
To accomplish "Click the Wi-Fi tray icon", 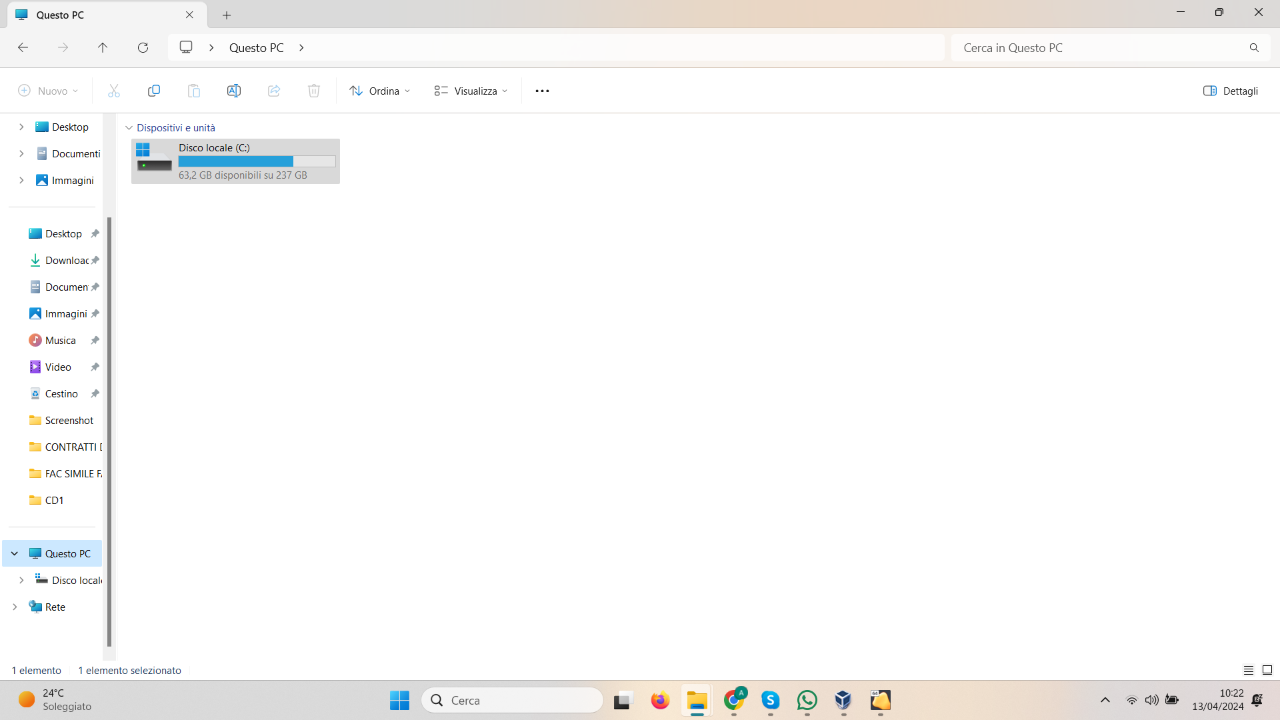I will click(x=1132, y=700).
